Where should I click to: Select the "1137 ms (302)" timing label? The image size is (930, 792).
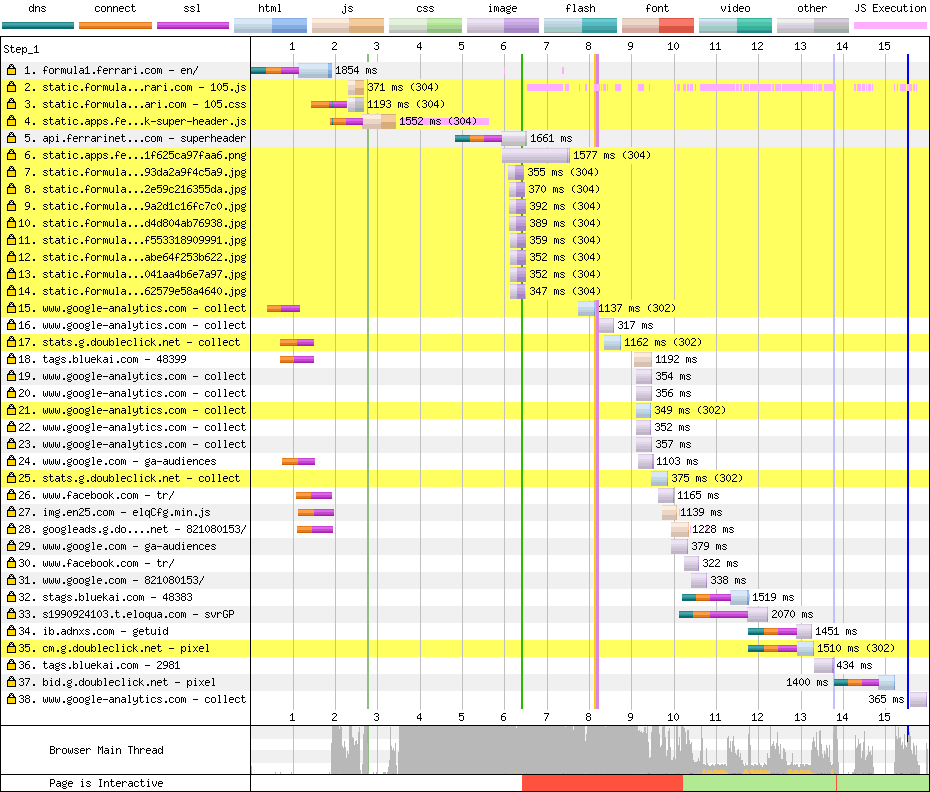(637, 308)
